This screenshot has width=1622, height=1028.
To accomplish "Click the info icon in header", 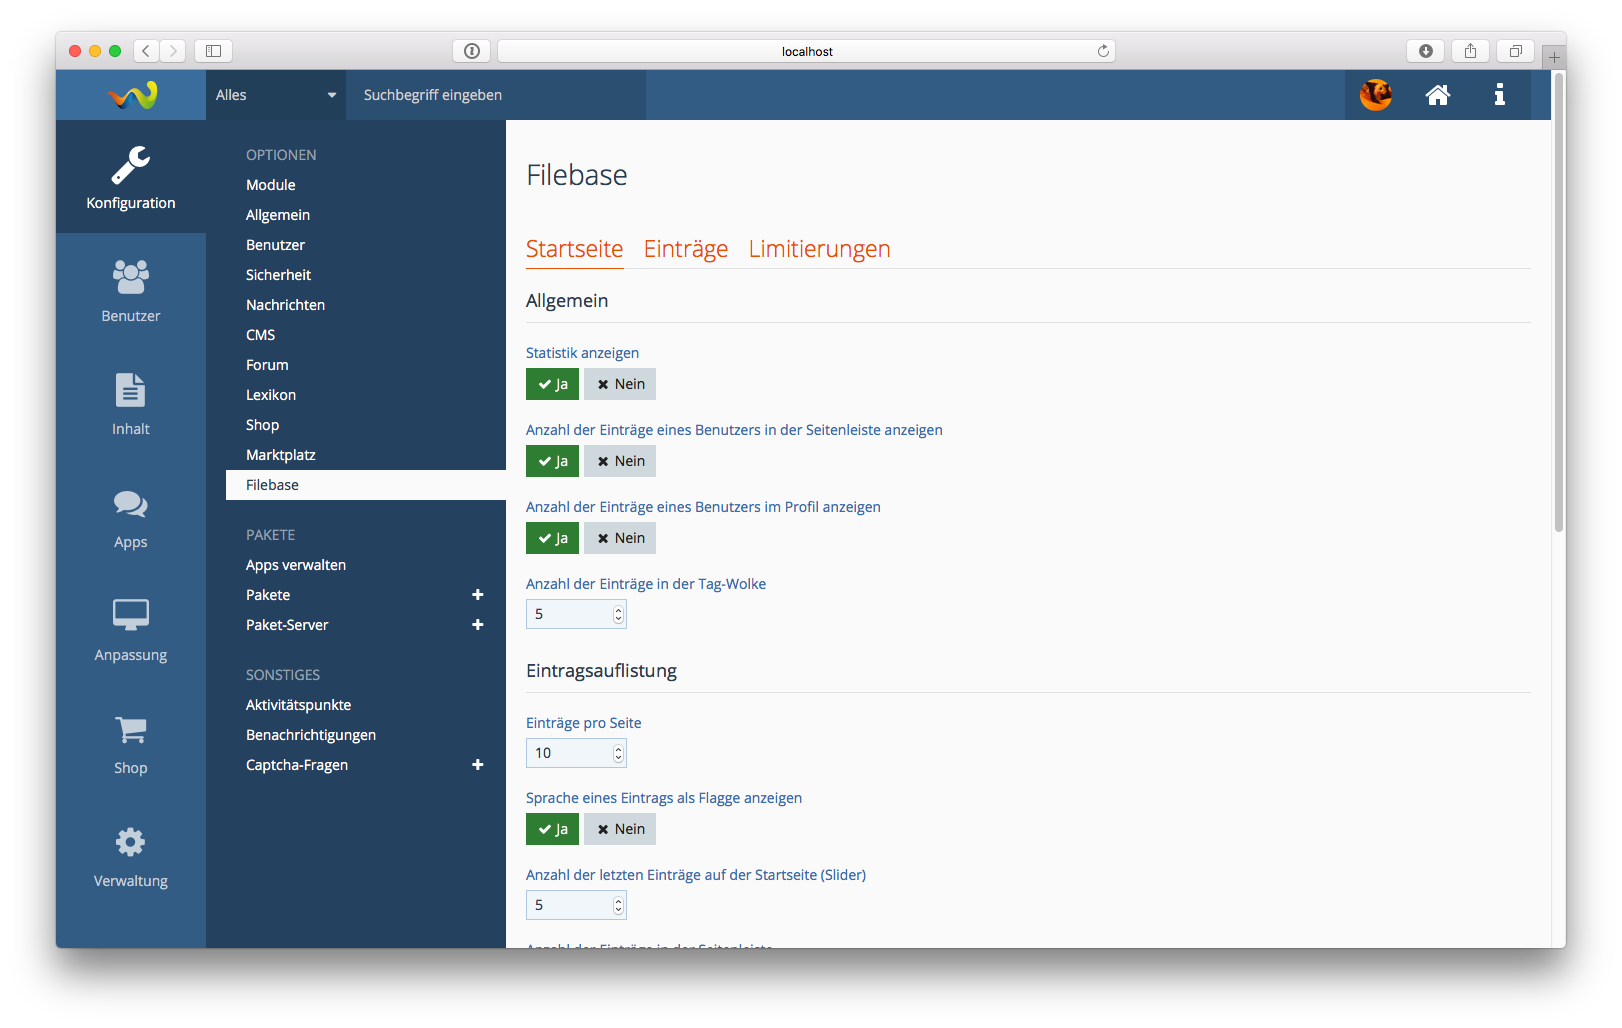I will coord(1499,95).
